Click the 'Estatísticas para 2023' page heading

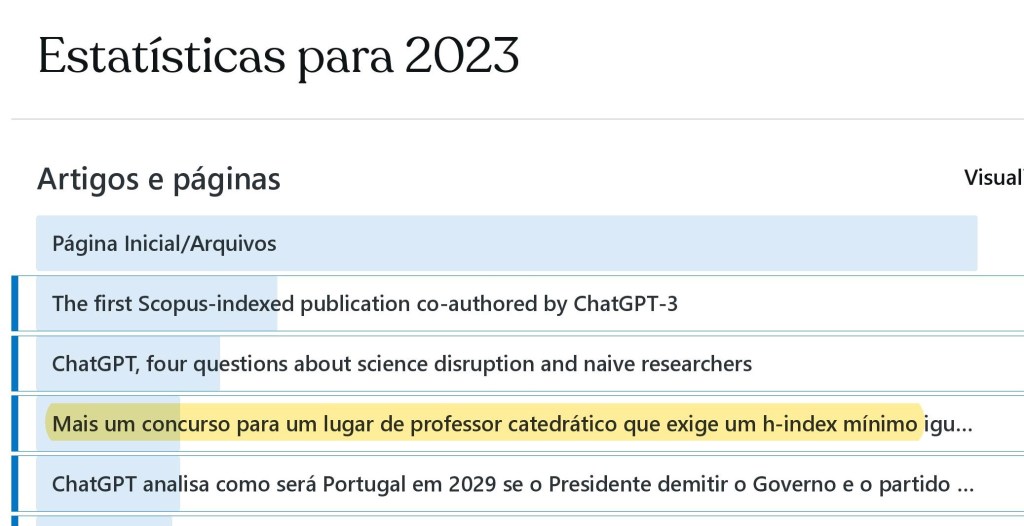point(278,56)
